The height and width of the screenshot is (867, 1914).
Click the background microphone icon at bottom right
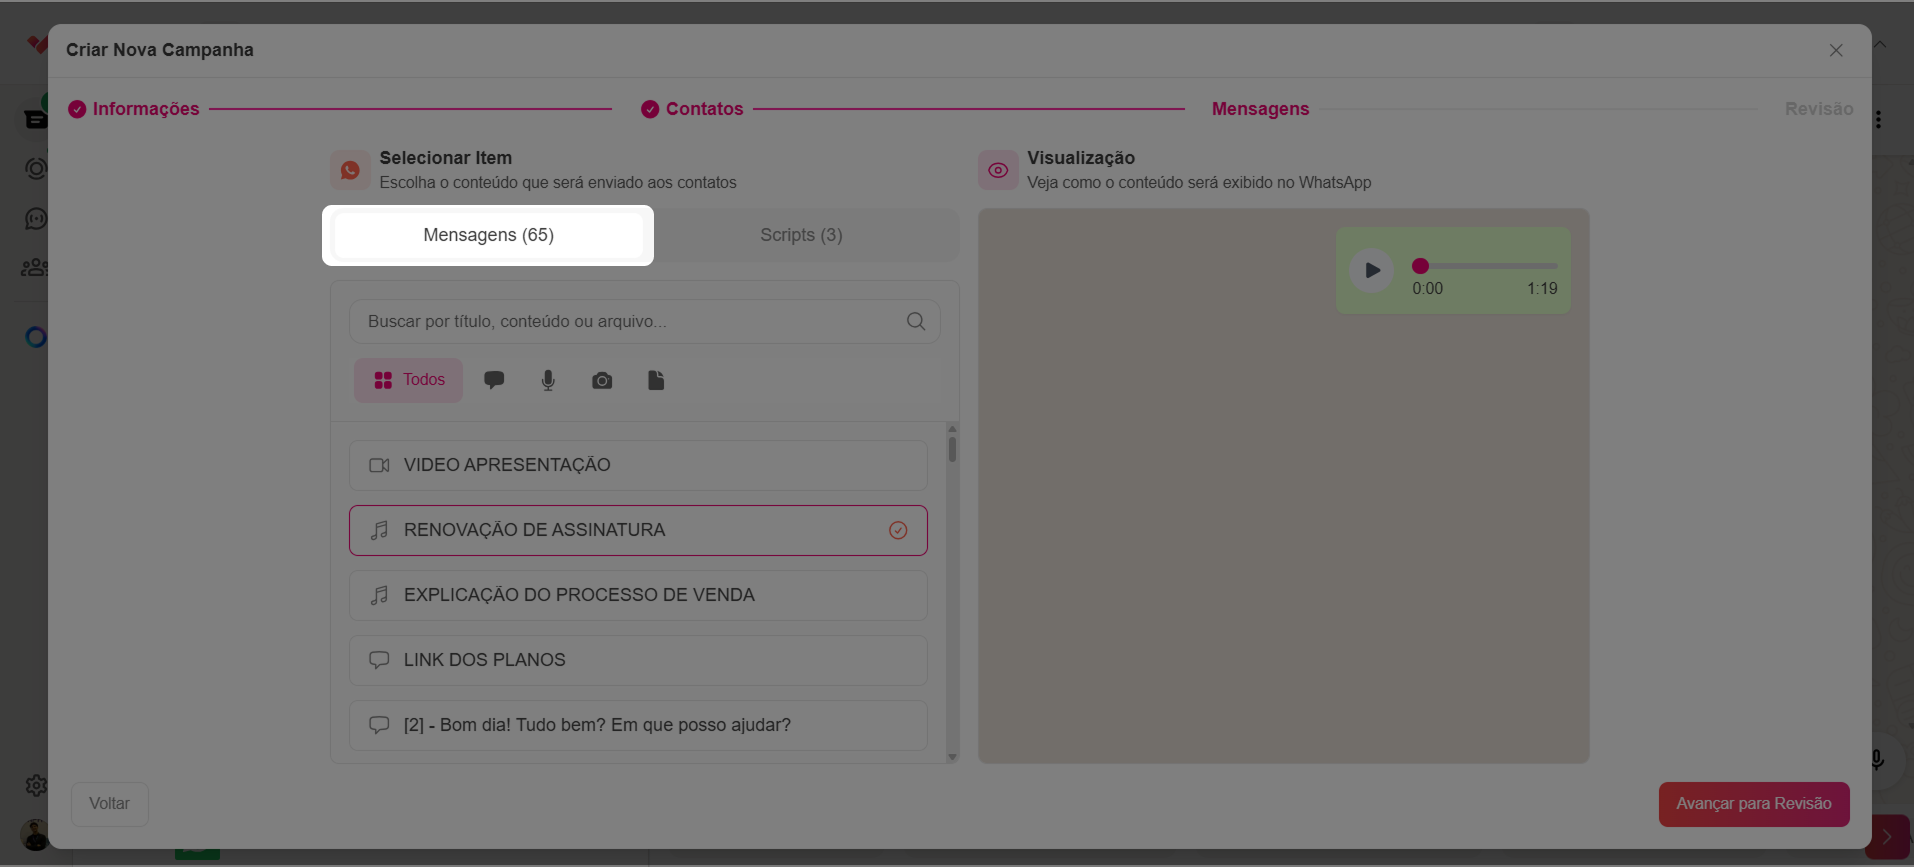(x=1877, y=760)
